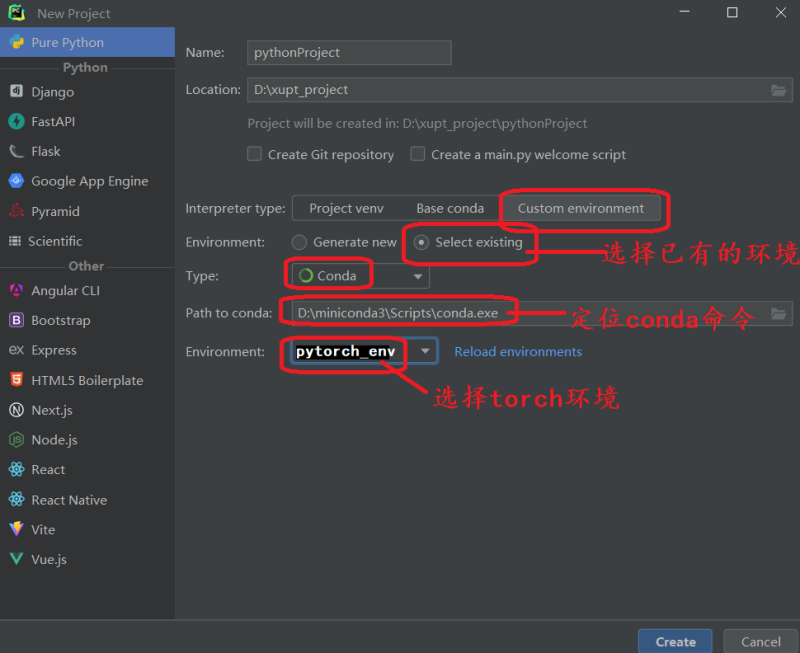Click the Reload environments link
The width and height of the screenshot is (800, 653).
point(518,352)
